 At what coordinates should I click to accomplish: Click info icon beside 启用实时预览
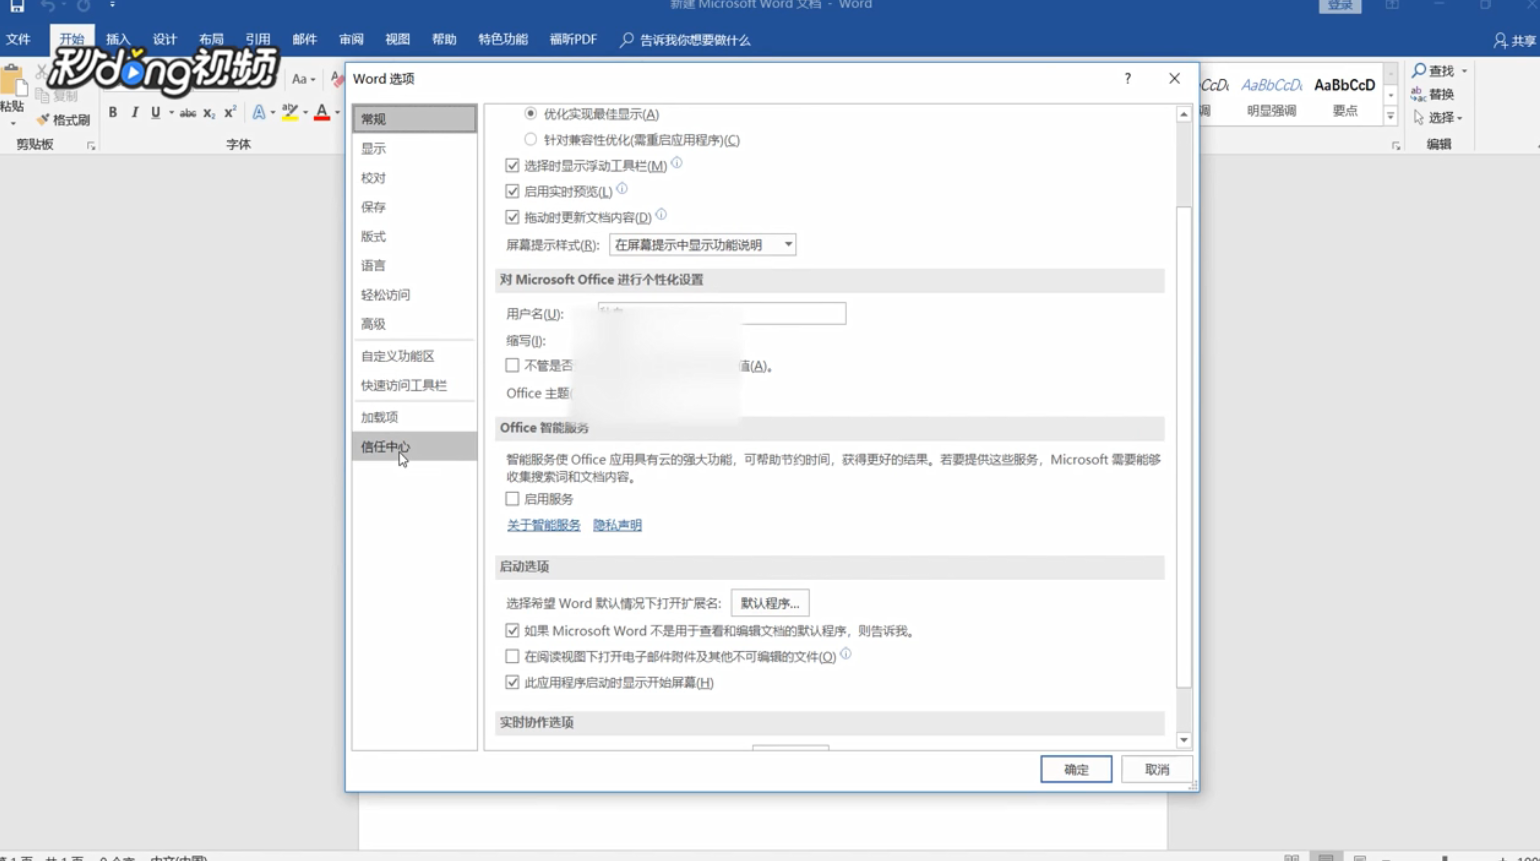point(622,188)
